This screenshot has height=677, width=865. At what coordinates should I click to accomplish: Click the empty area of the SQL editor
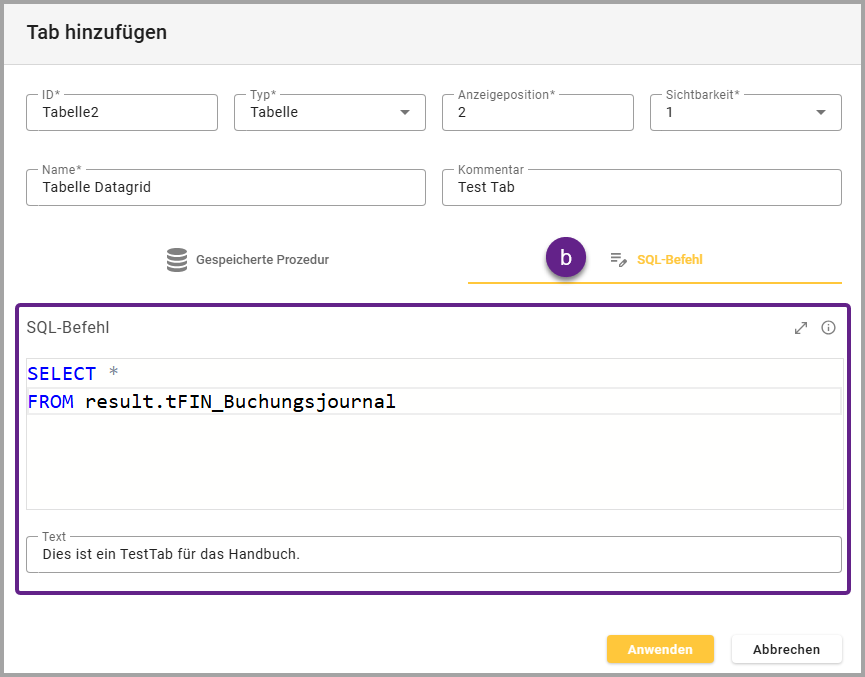[433, 462]
